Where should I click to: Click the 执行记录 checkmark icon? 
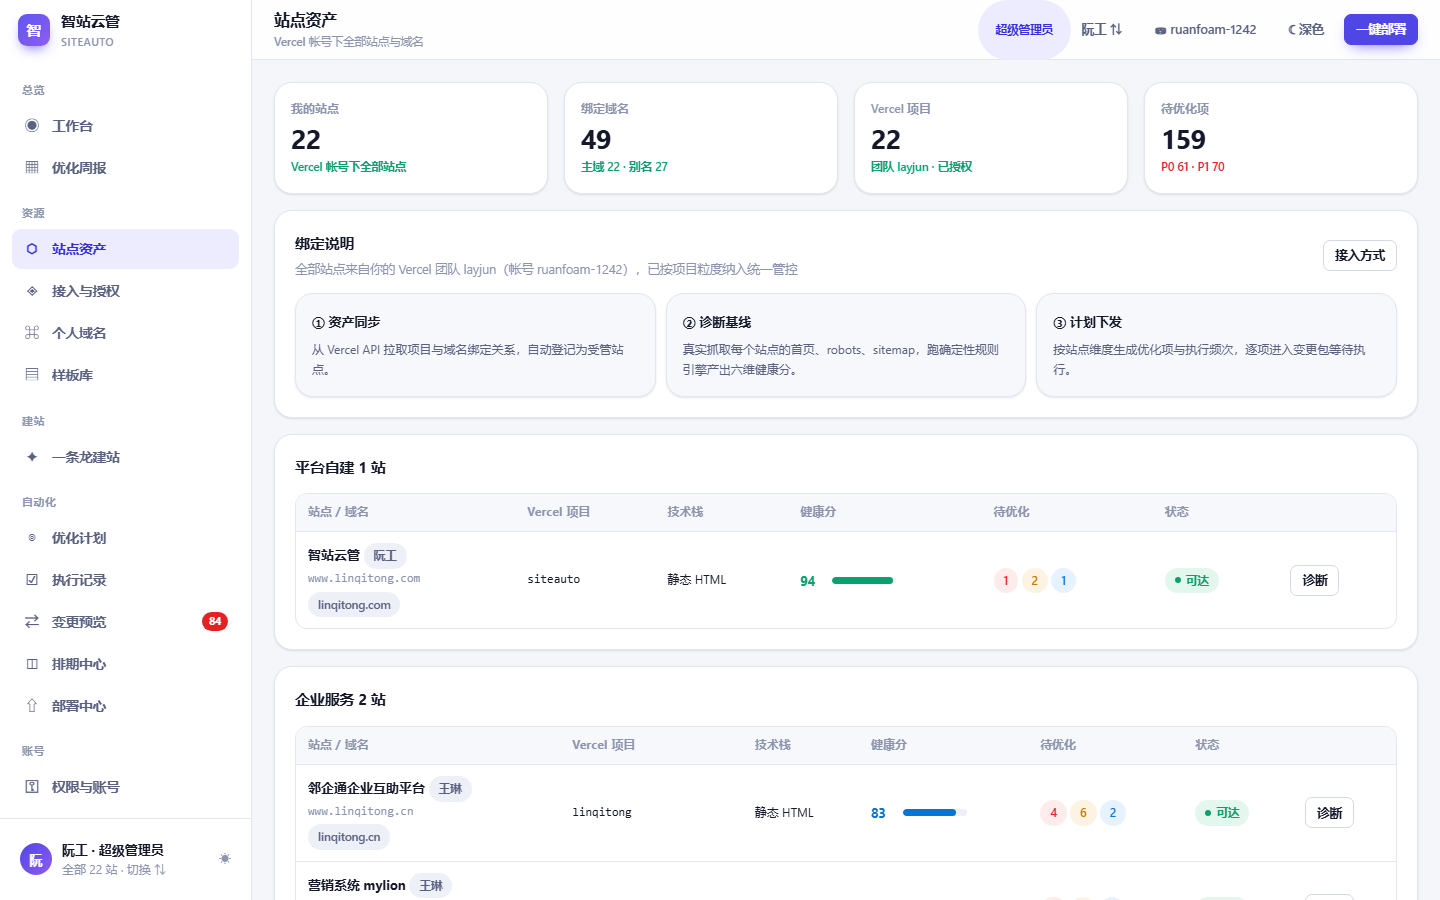32,580
